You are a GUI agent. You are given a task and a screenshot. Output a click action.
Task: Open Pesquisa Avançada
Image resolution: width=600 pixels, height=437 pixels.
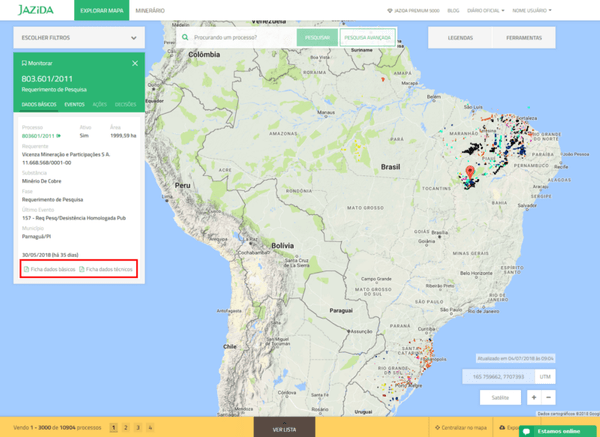[x=368, y=37]
